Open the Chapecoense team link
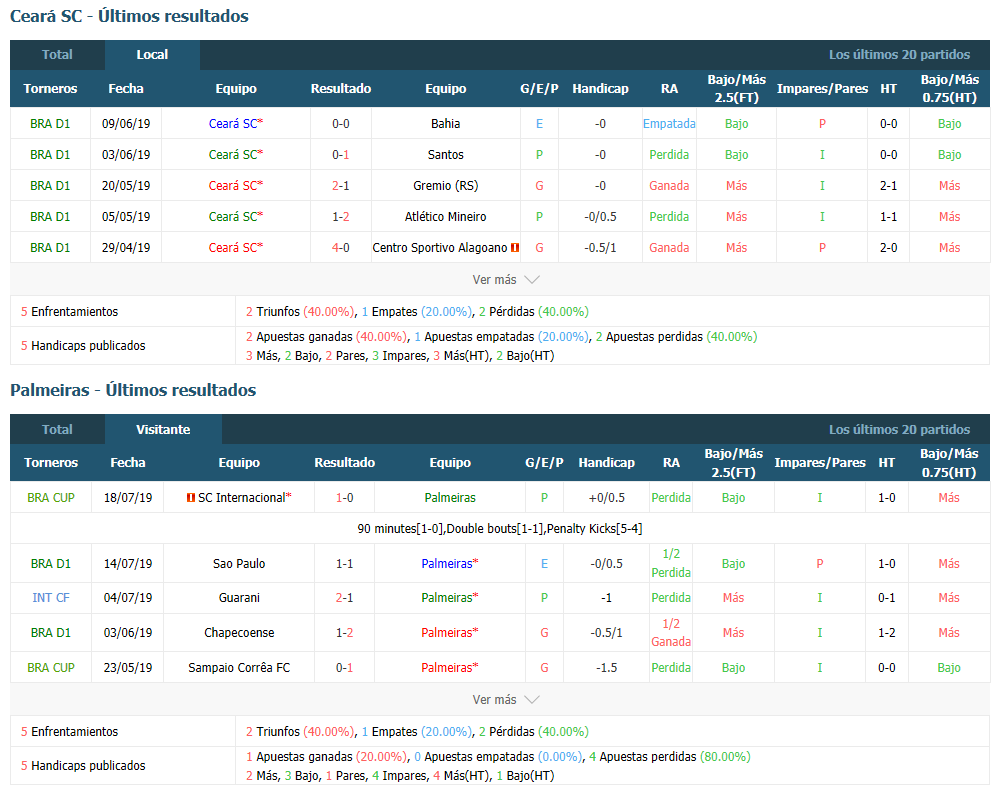 (239, 633)
